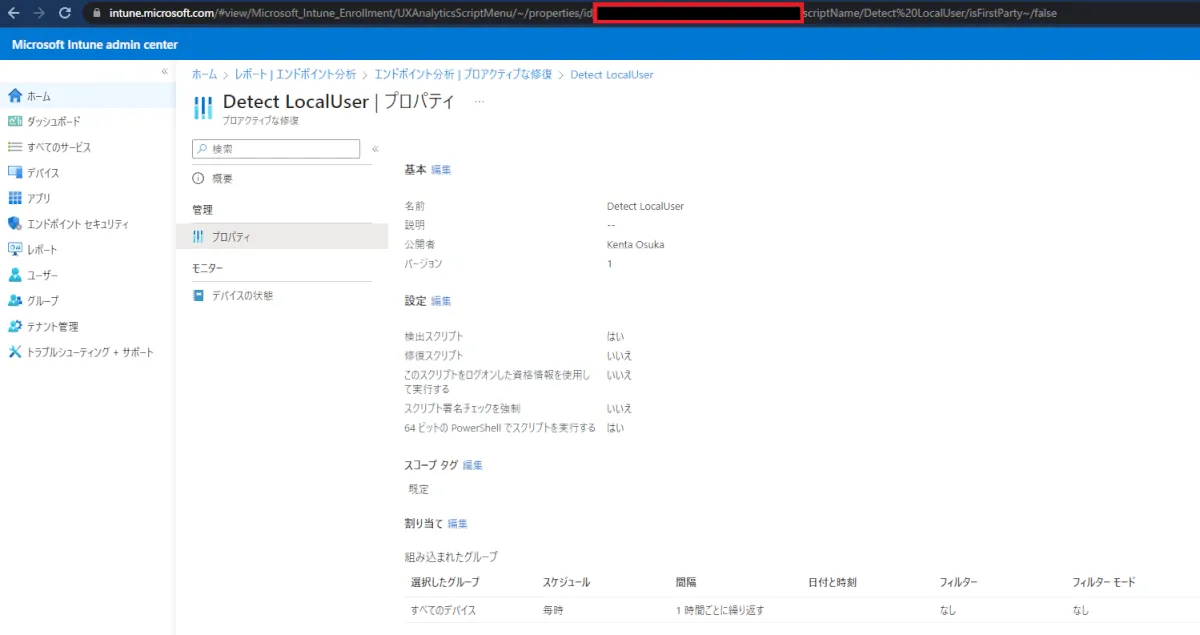
Task: Click the 検索 search input field
Action: click(x=276, y=148)
